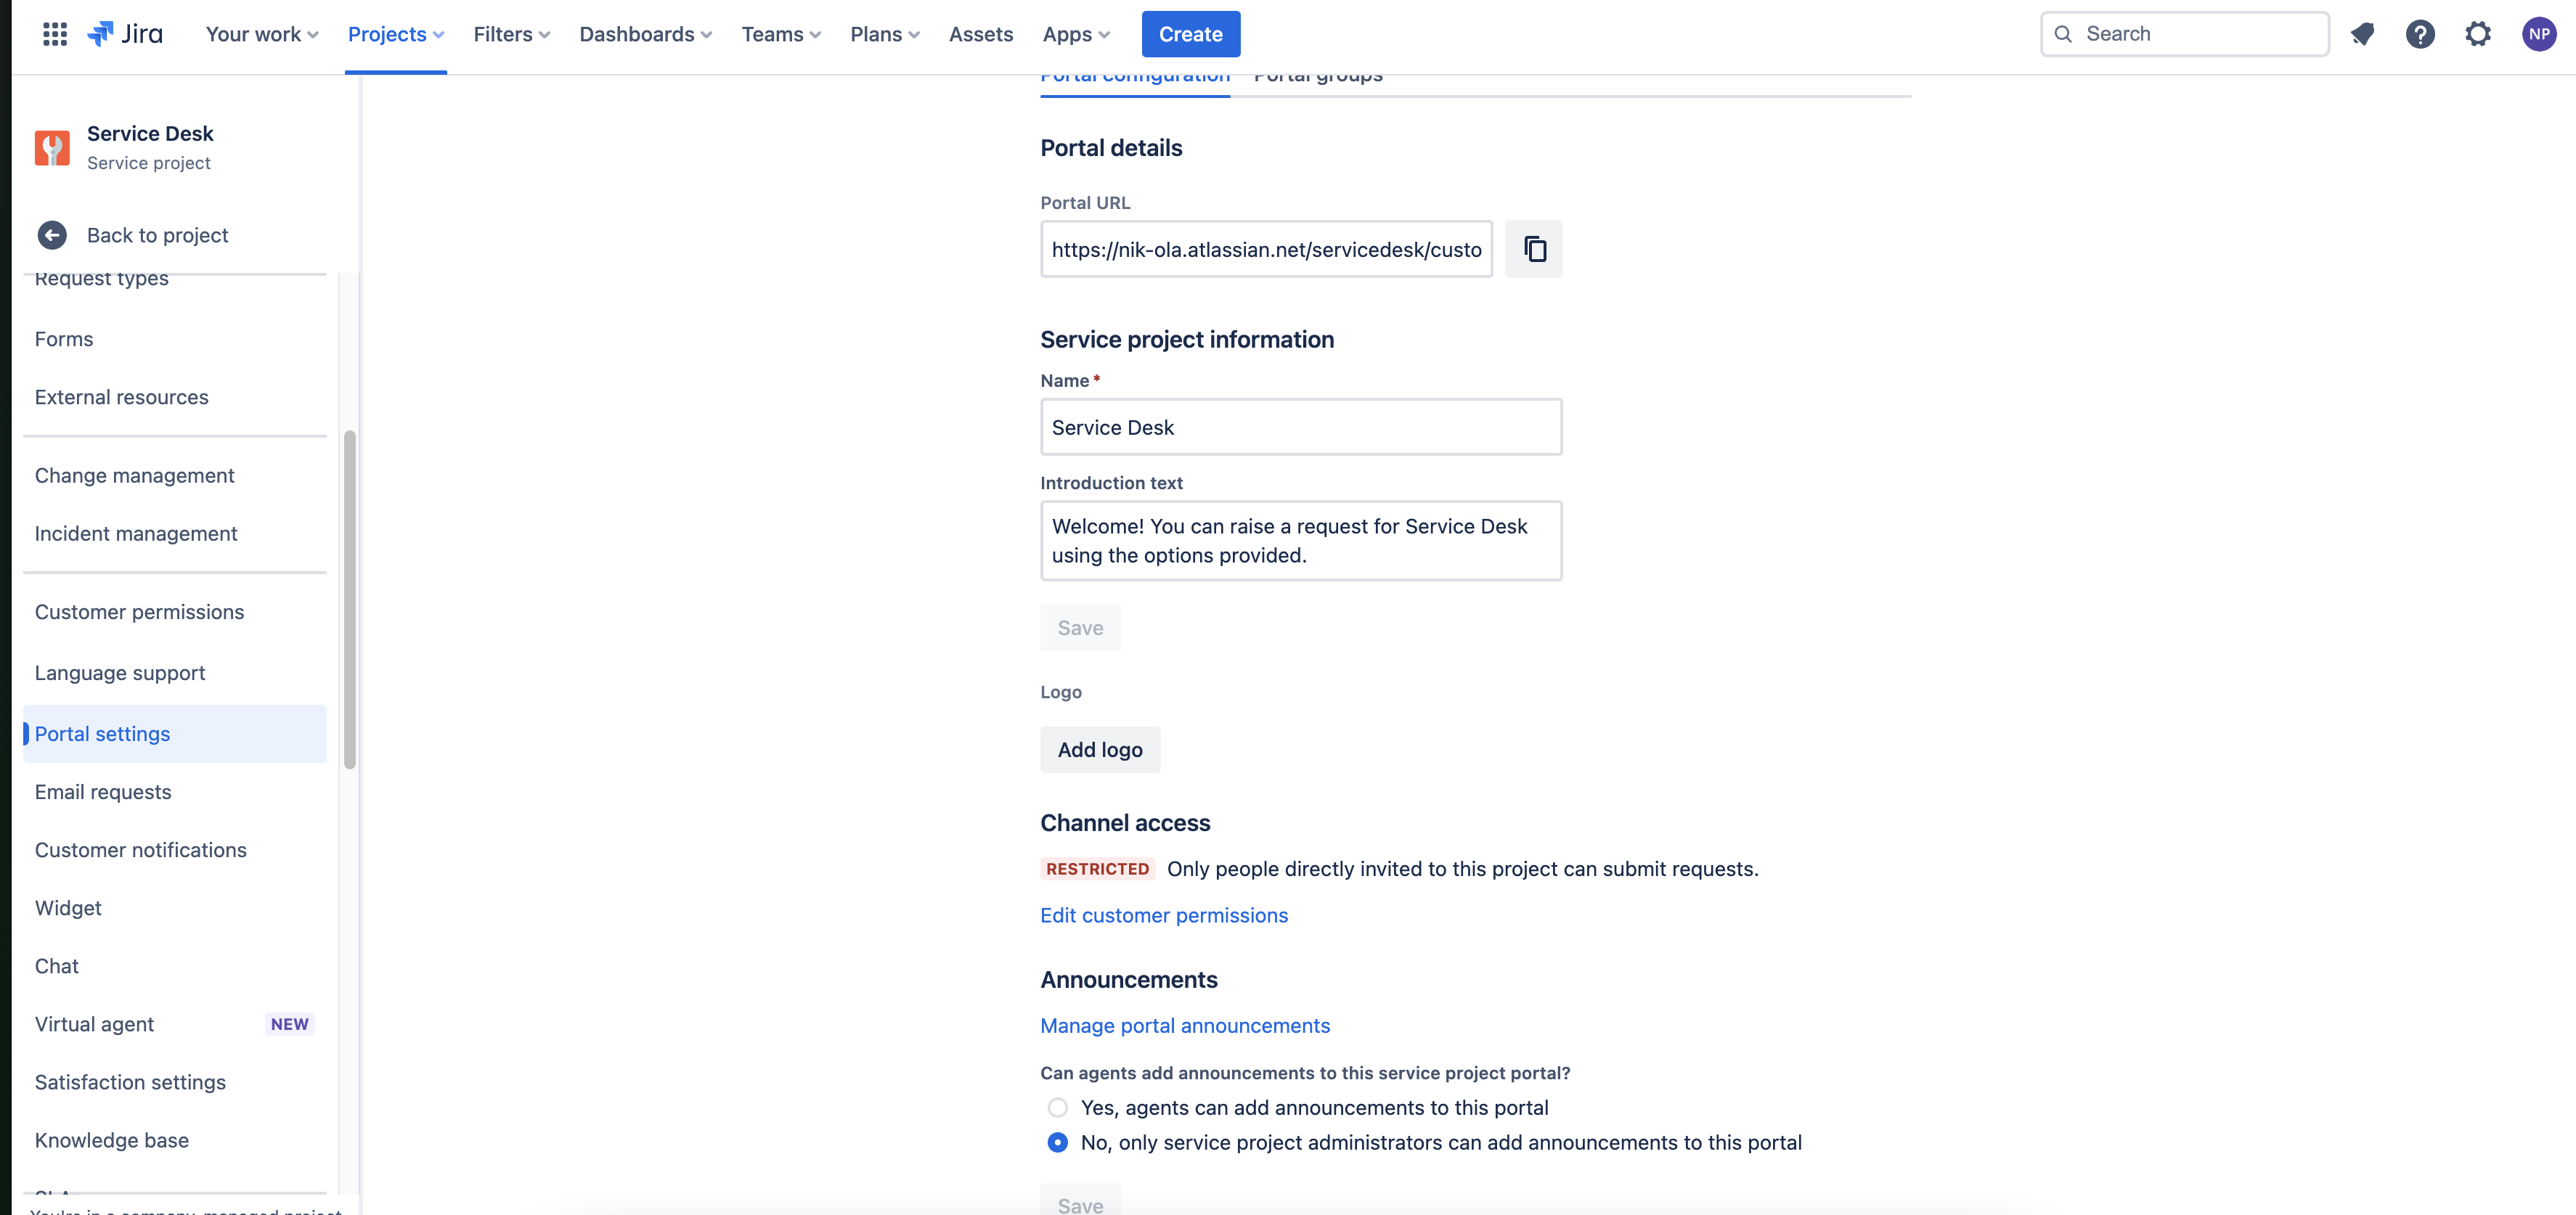Click Edit customer permissions link
The width and height of the screenshot is (2576, 1215).
(1163, 915)
